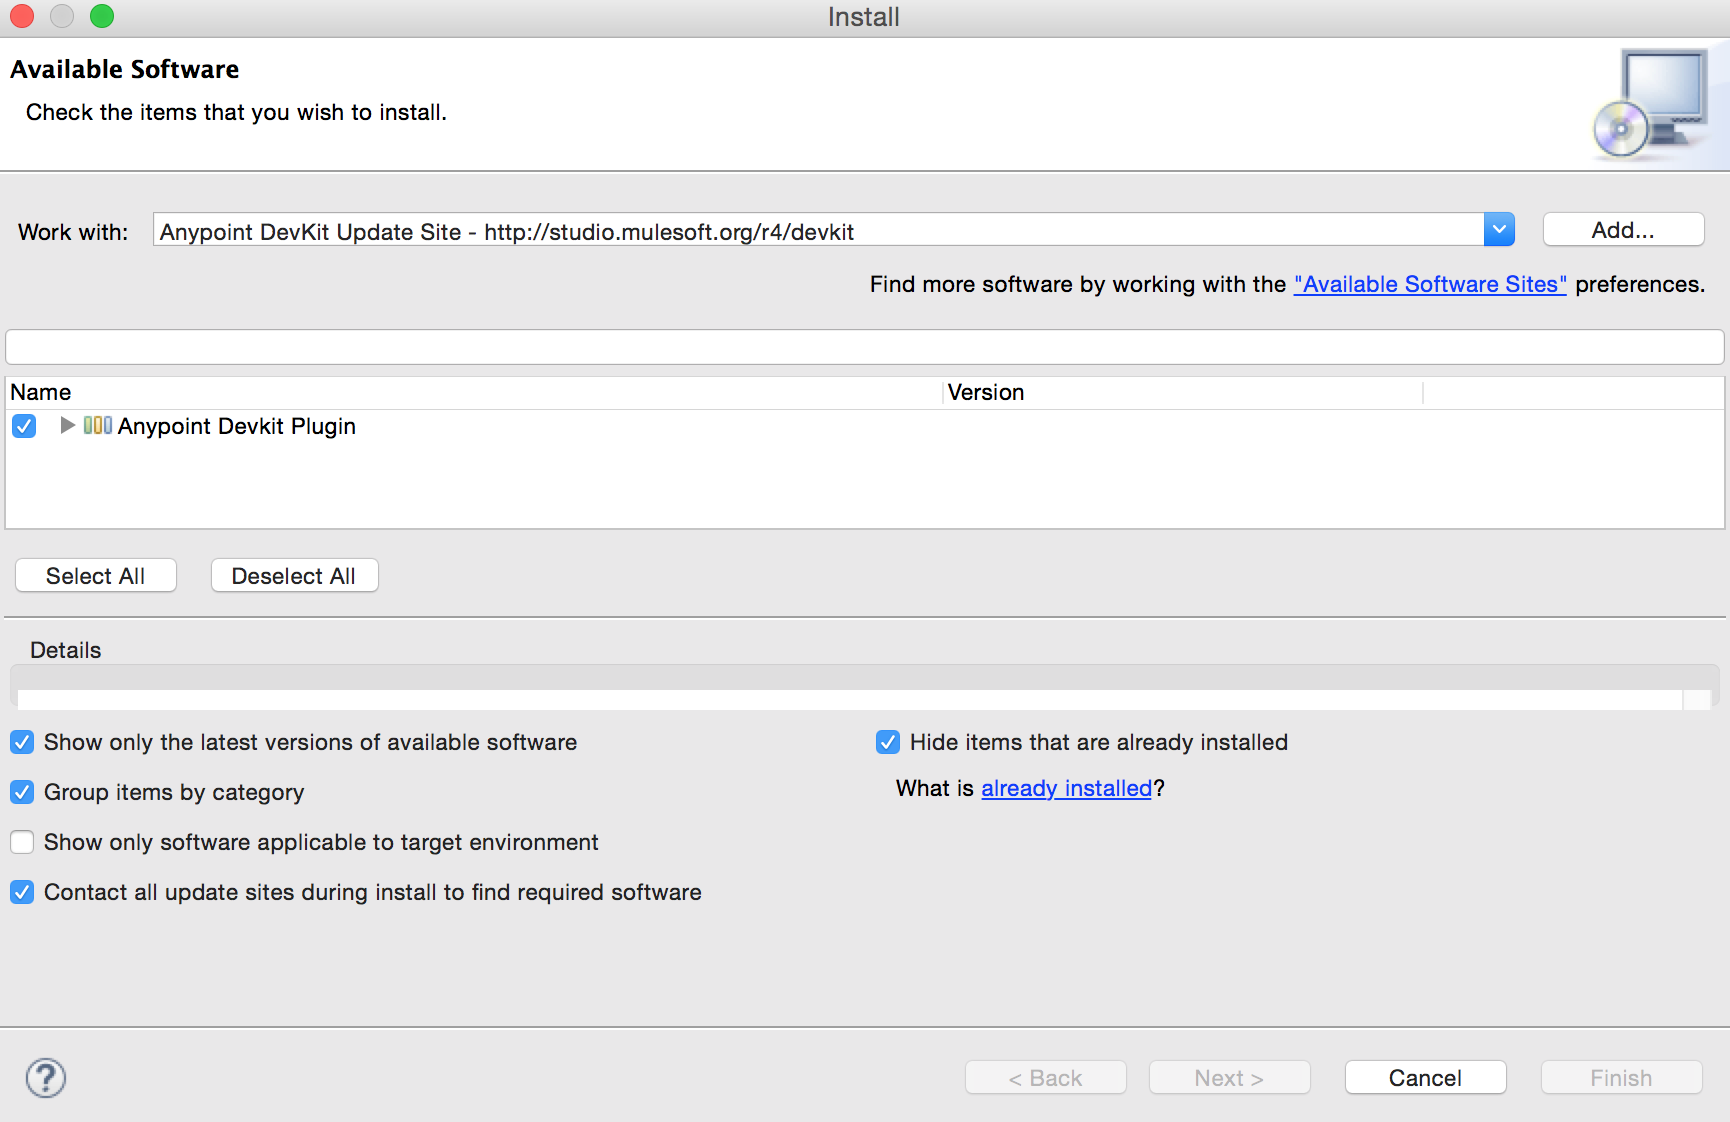
Task: Click the dropdown arrow on Work with field
Action: [1498, 229]
